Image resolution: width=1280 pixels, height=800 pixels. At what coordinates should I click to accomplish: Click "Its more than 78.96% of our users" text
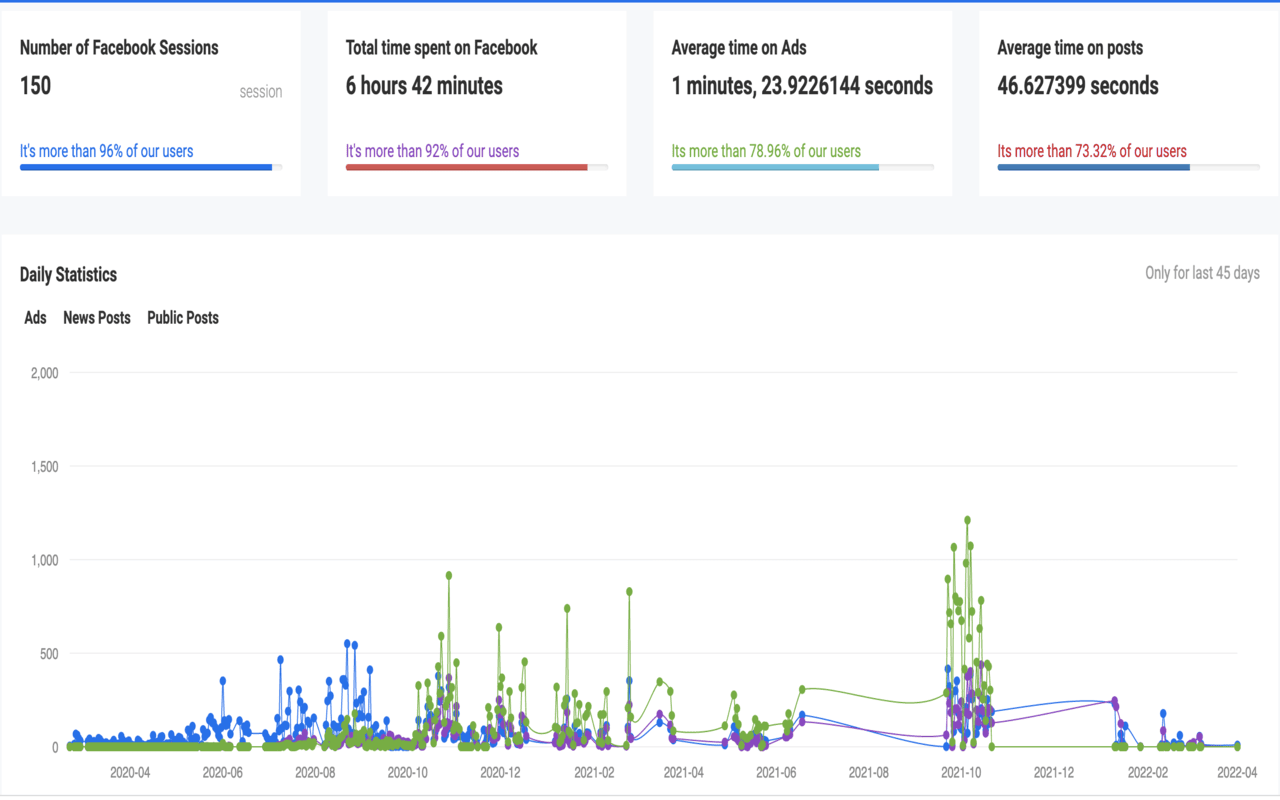point(766,151)
